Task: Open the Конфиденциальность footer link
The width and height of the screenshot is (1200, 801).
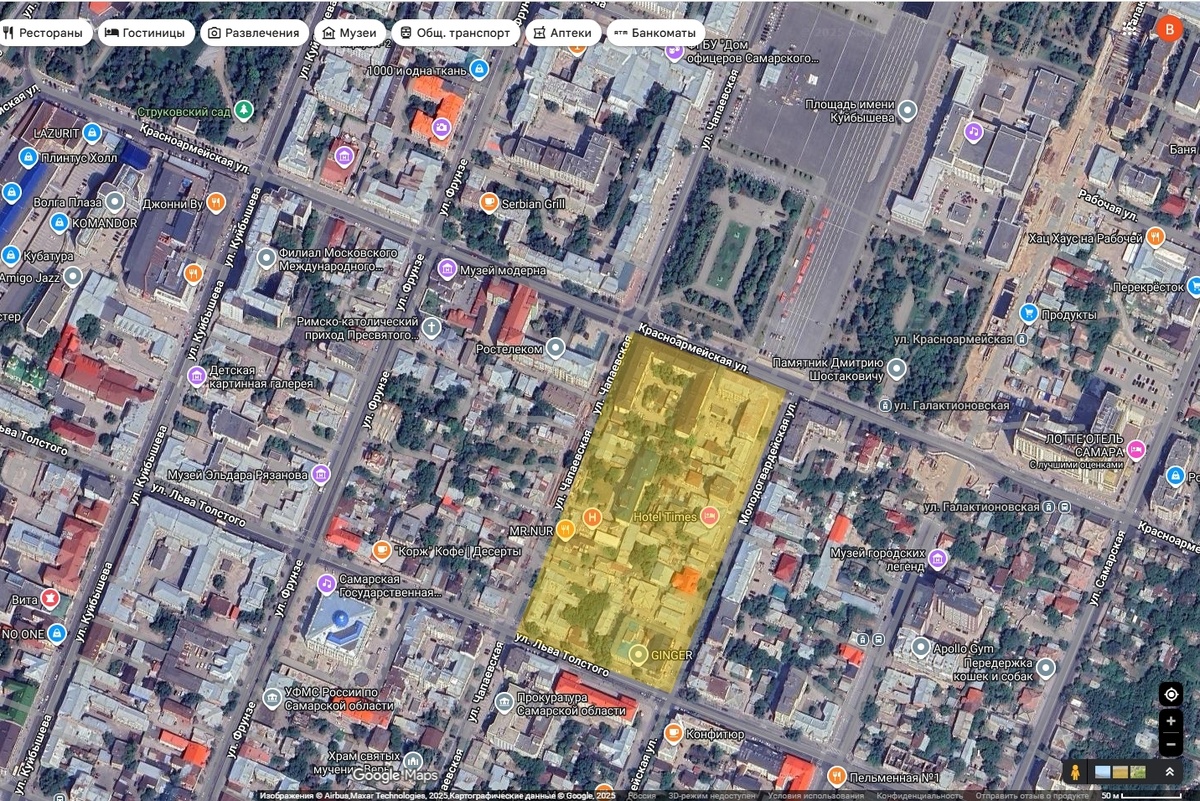Action: (x=920, y=796)
